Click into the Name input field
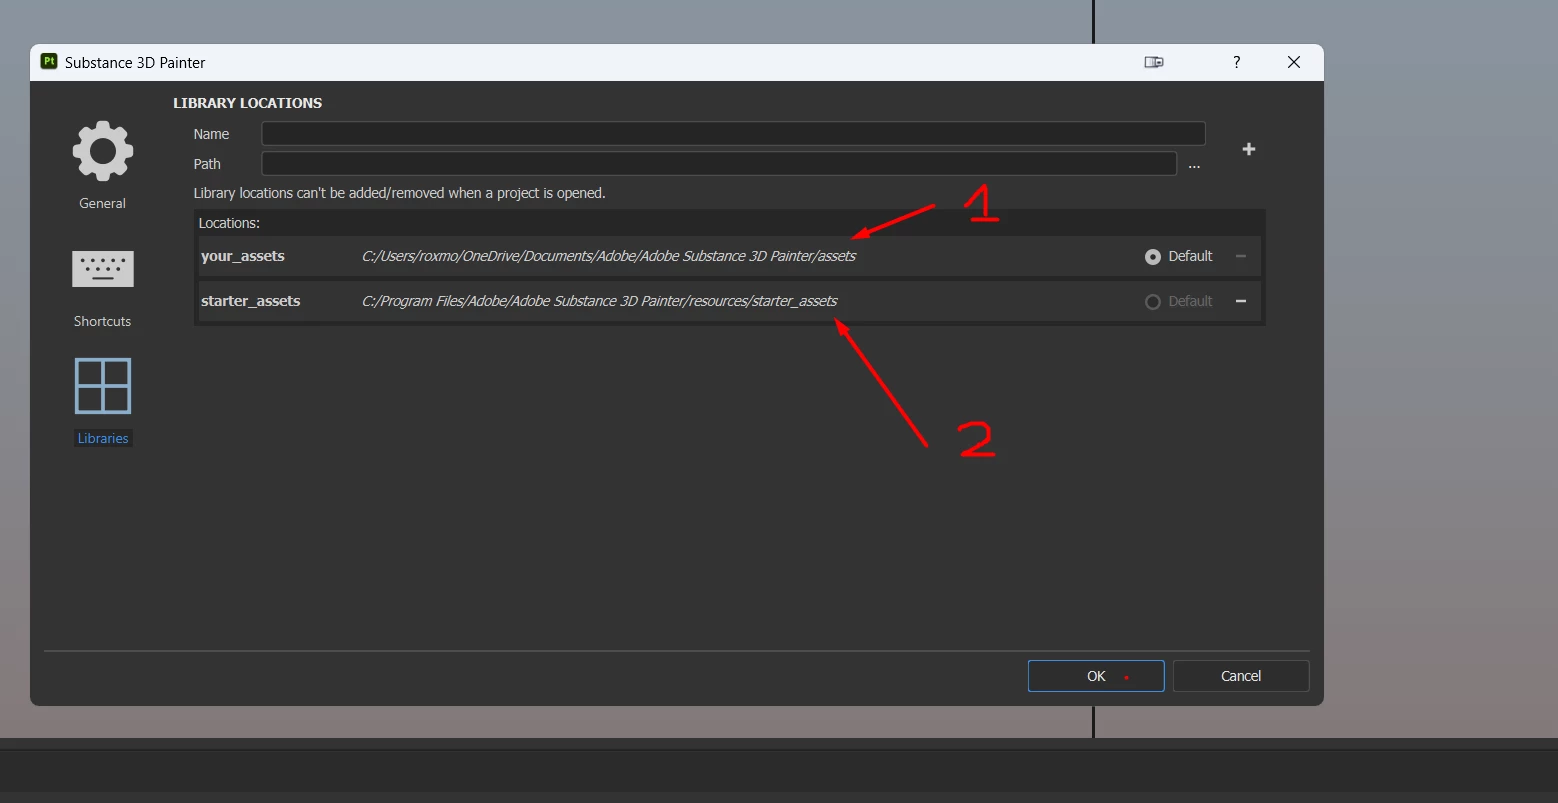Image resolution: width=1558 pixels, height=803 pixels. pyautogui.click(x=733, y=134)
